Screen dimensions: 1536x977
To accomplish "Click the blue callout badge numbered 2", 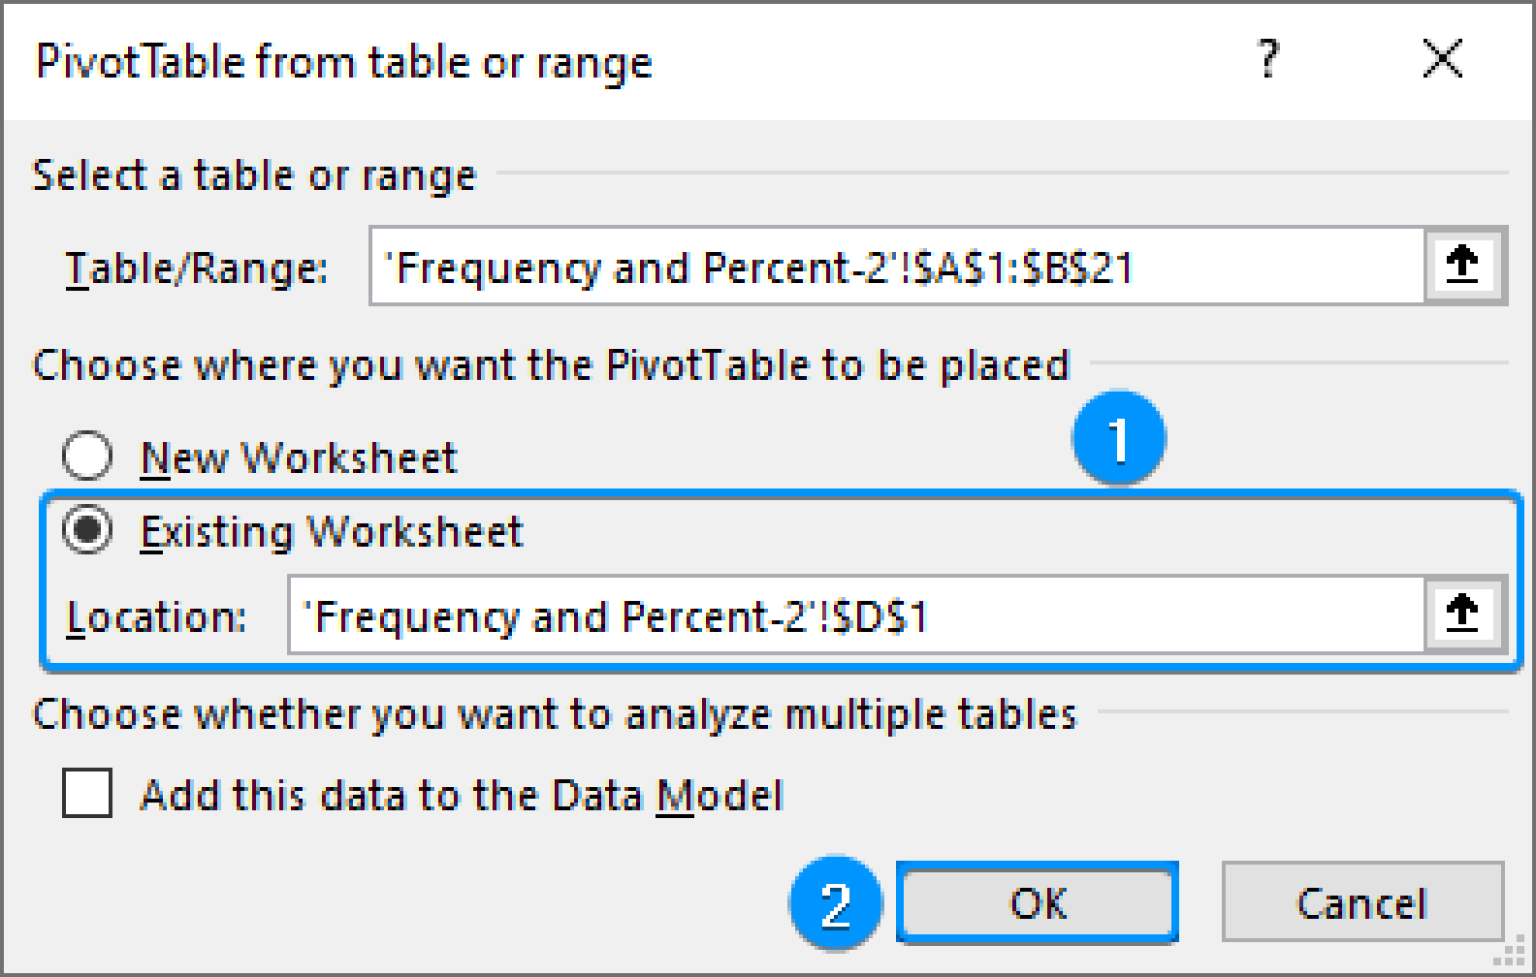I will 836,903.
